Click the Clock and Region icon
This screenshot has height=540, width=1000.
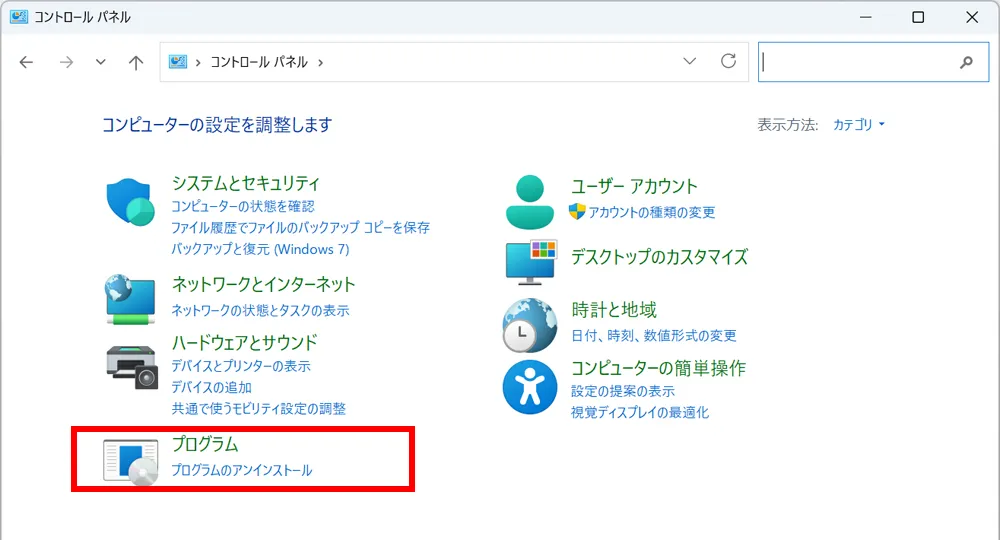(530, 324)
